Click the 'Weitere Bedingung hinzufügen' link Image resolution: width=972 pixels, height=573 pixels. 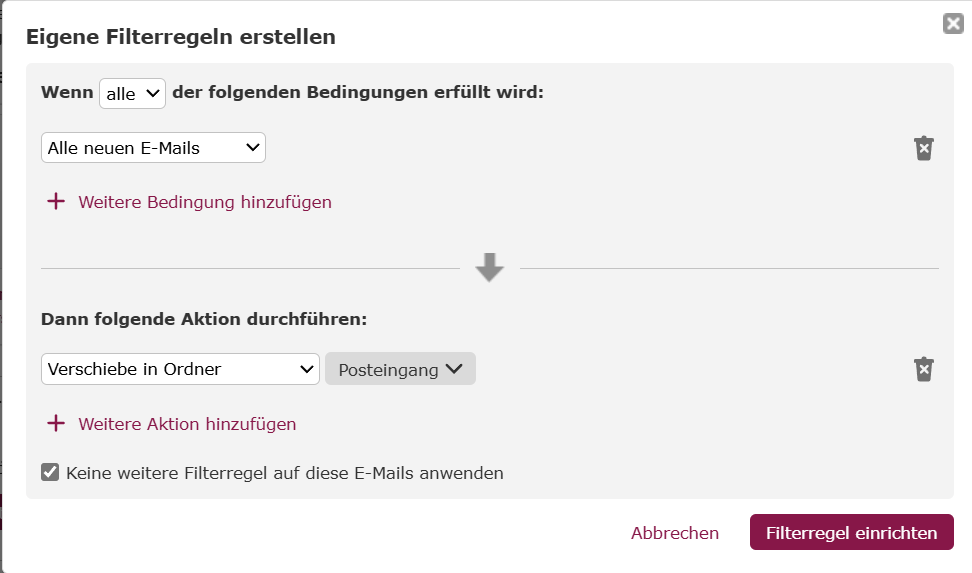tap(205, 202)
